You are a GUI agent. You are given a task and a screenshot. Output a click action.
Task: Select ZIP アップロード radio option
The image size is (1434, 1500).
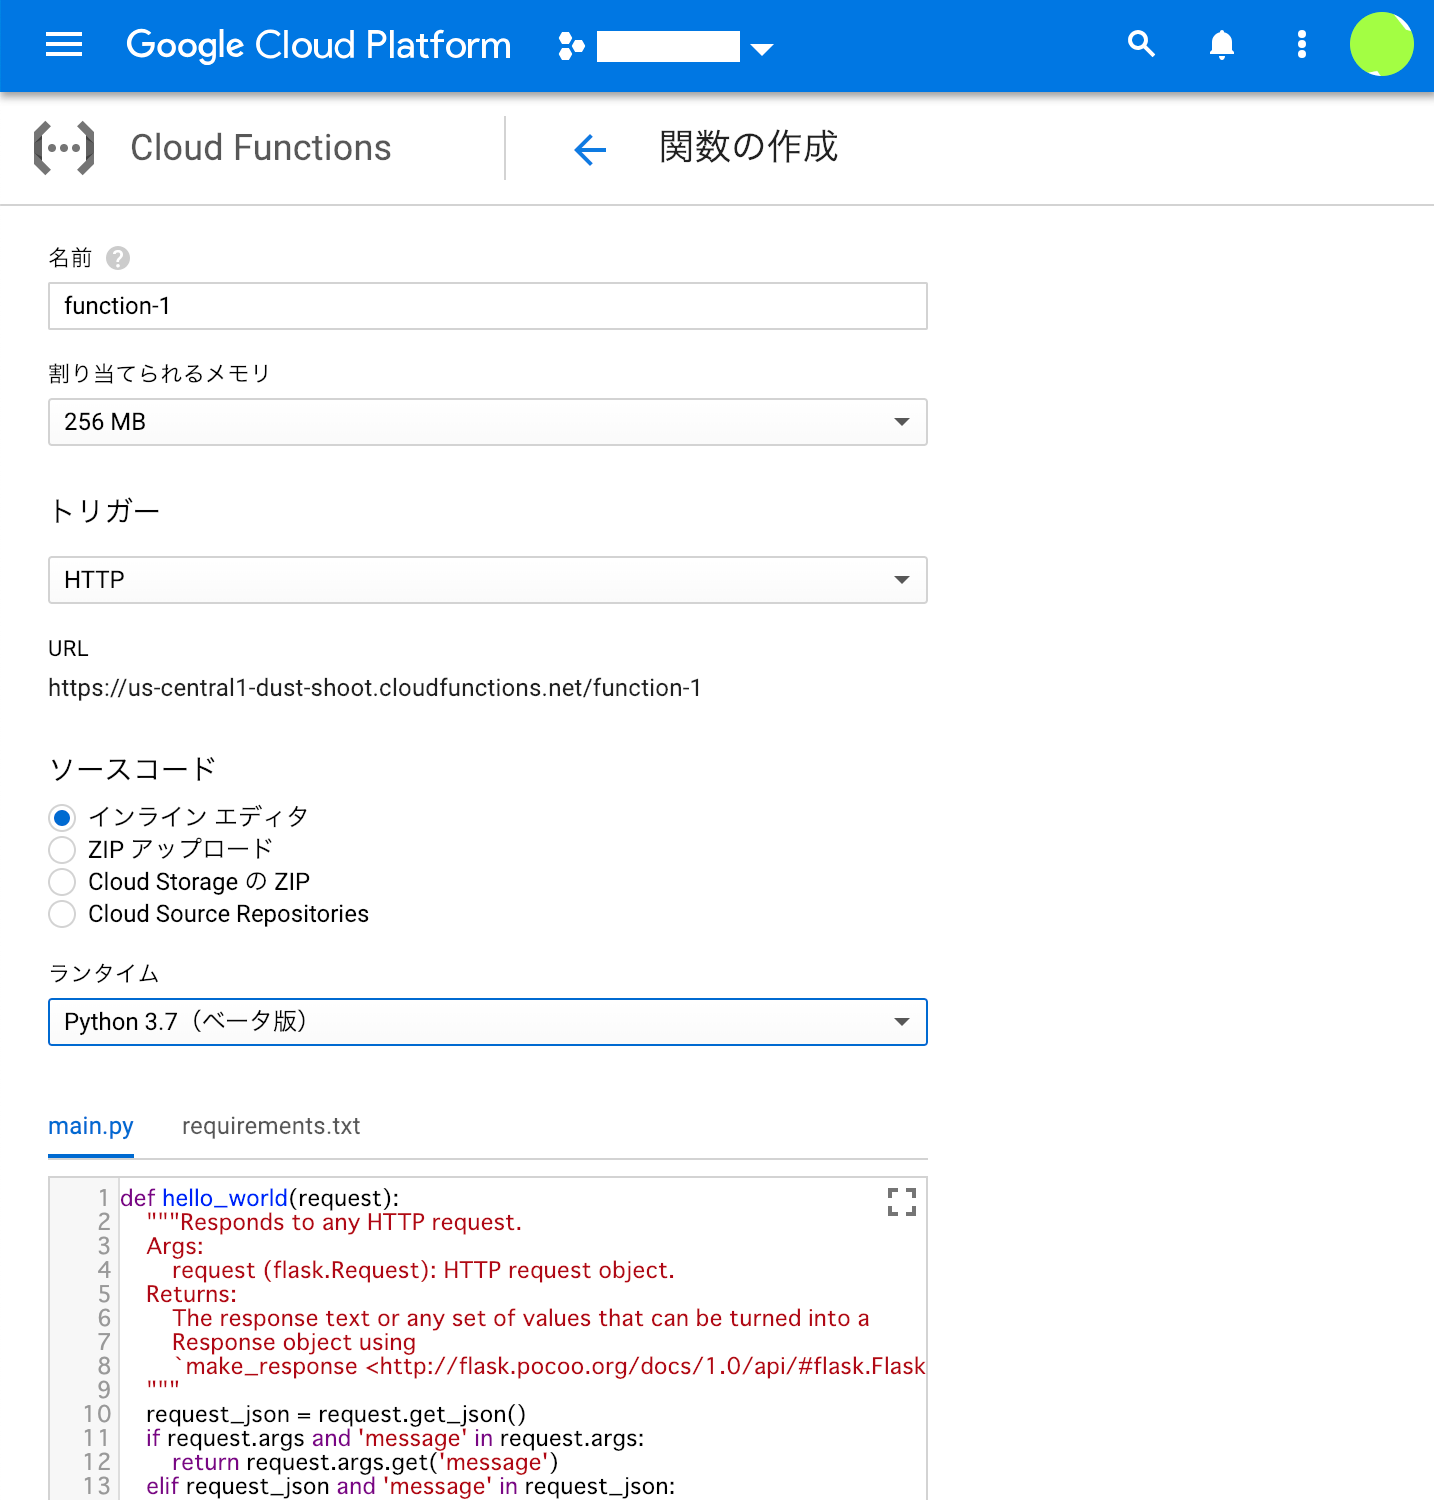[62, 850]
